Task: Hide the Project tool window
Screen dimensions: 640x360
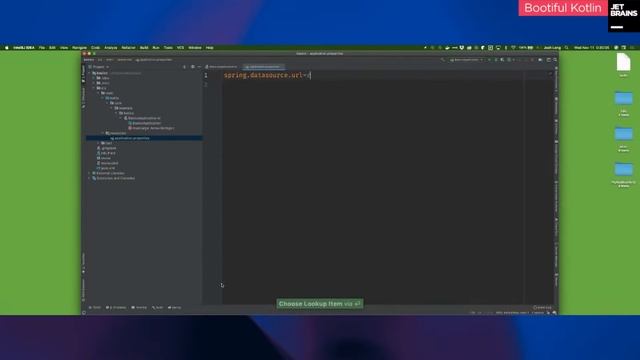Action: pyautogui.click(x=199, y=67)
